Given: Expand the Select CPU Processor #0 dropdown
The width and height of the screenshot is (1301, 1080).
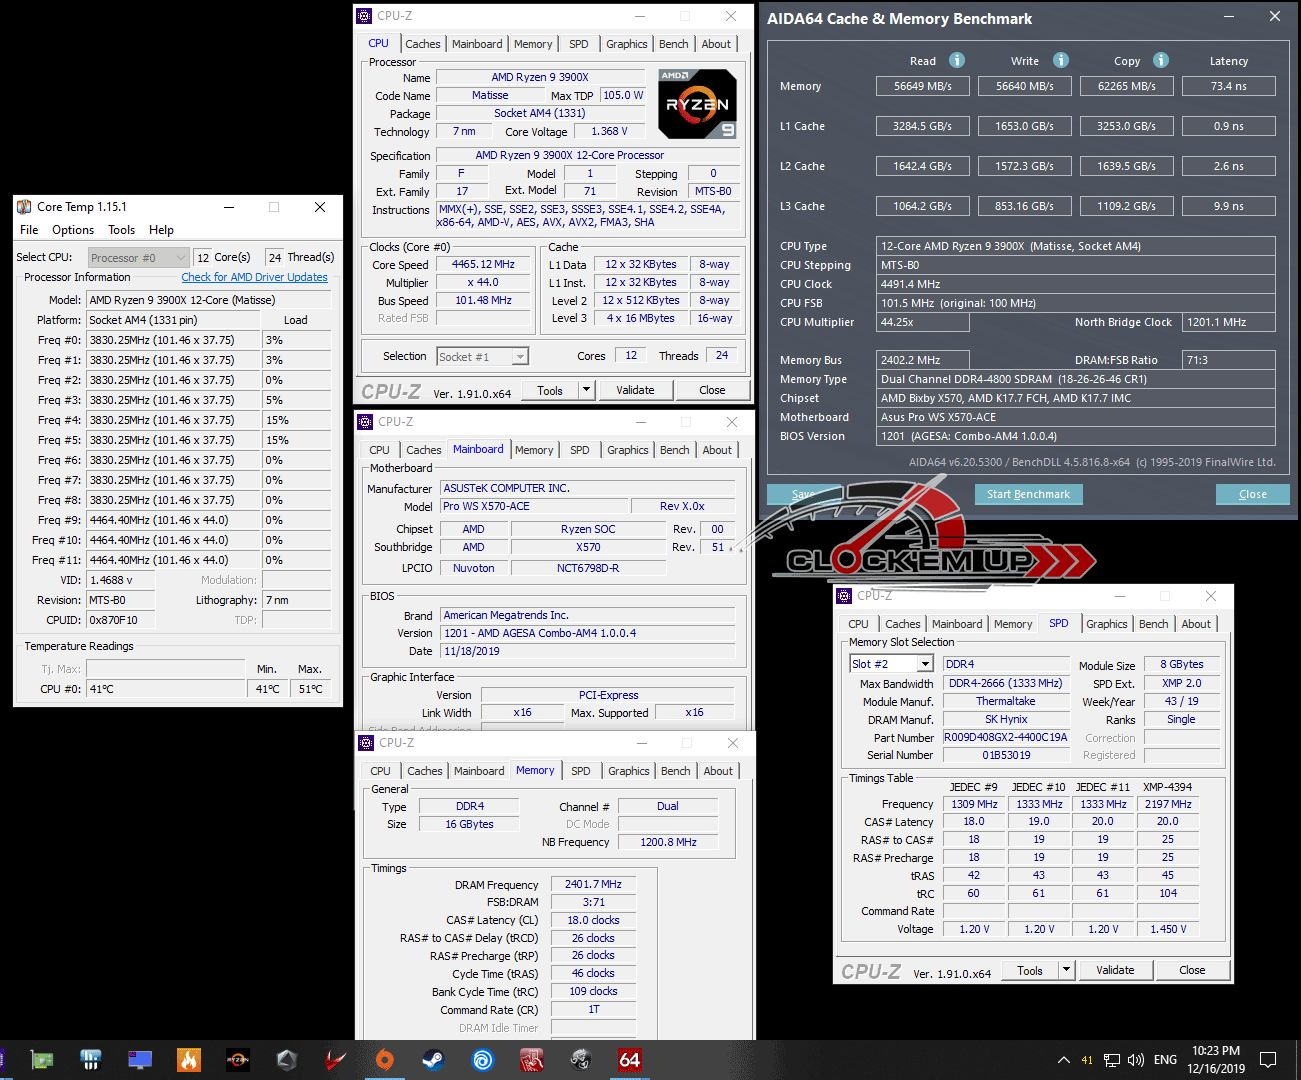Looking at the screenshot, I should (138, 258).
